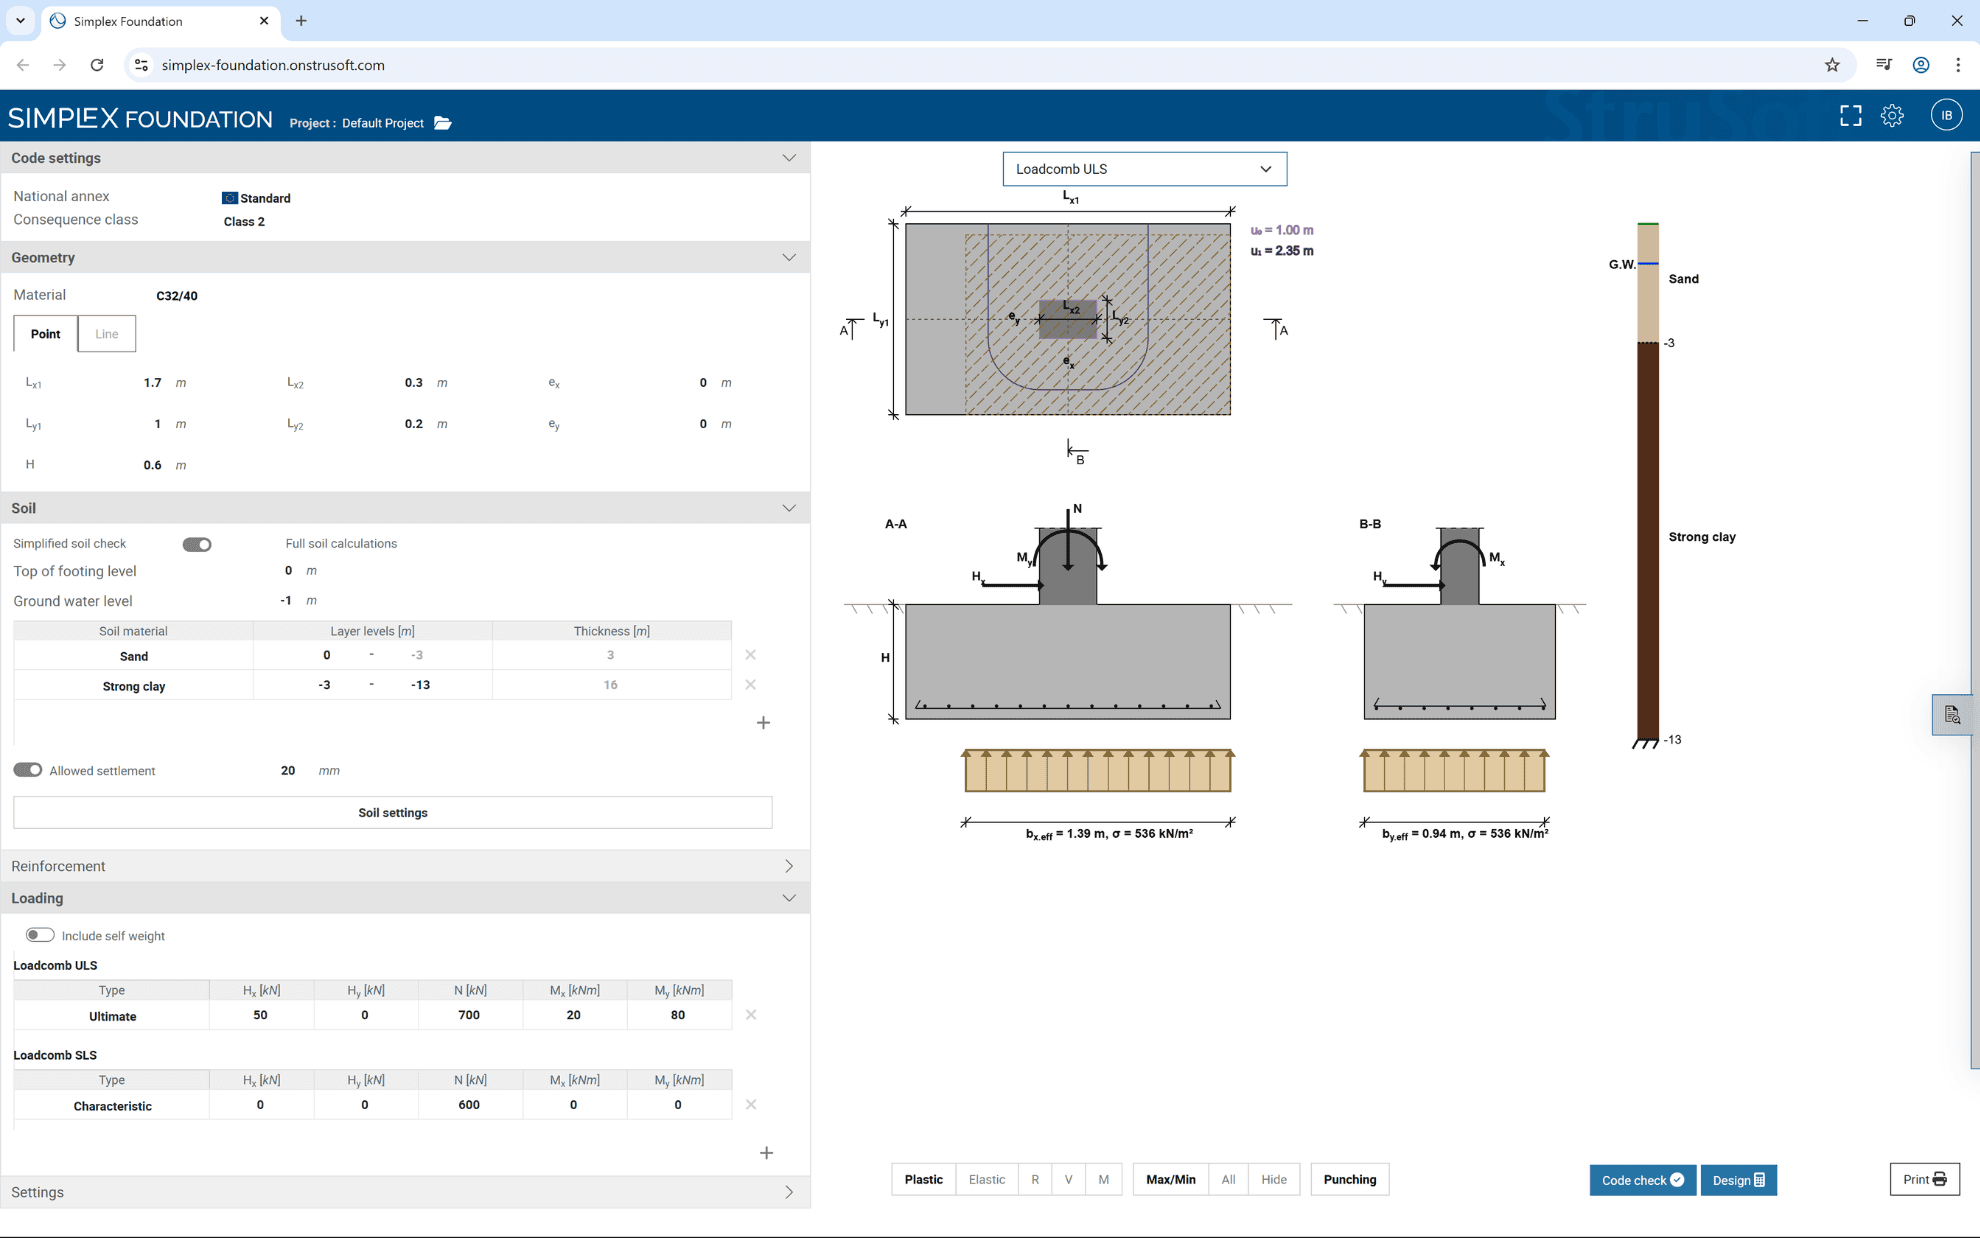Add a new soil layer
The image size is (1980, 1238).
(763, 723)
